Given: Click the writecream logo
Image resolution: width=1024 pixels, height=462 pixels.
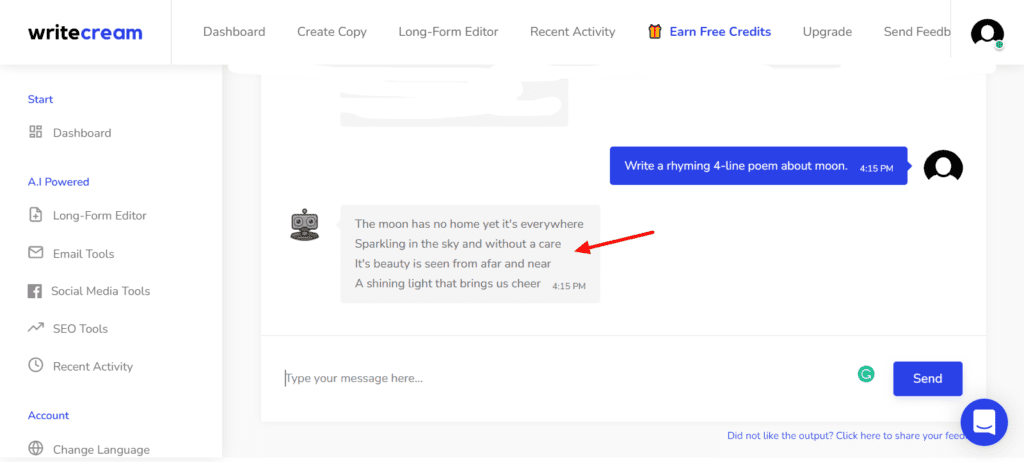Looking at the screenshot, I should (x=85, y=32).
